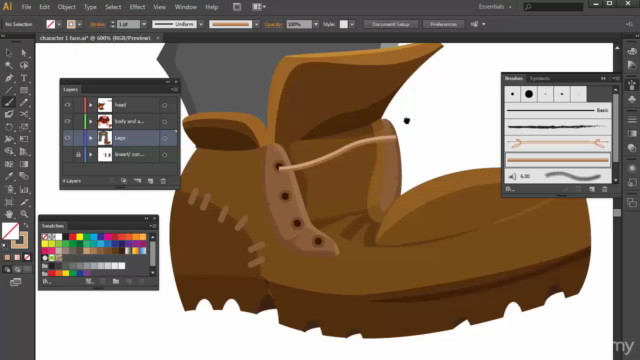Select the Line Segment tool
This screenshot has height=360, width=640.
pyautogui.click(x=9, y=90)
